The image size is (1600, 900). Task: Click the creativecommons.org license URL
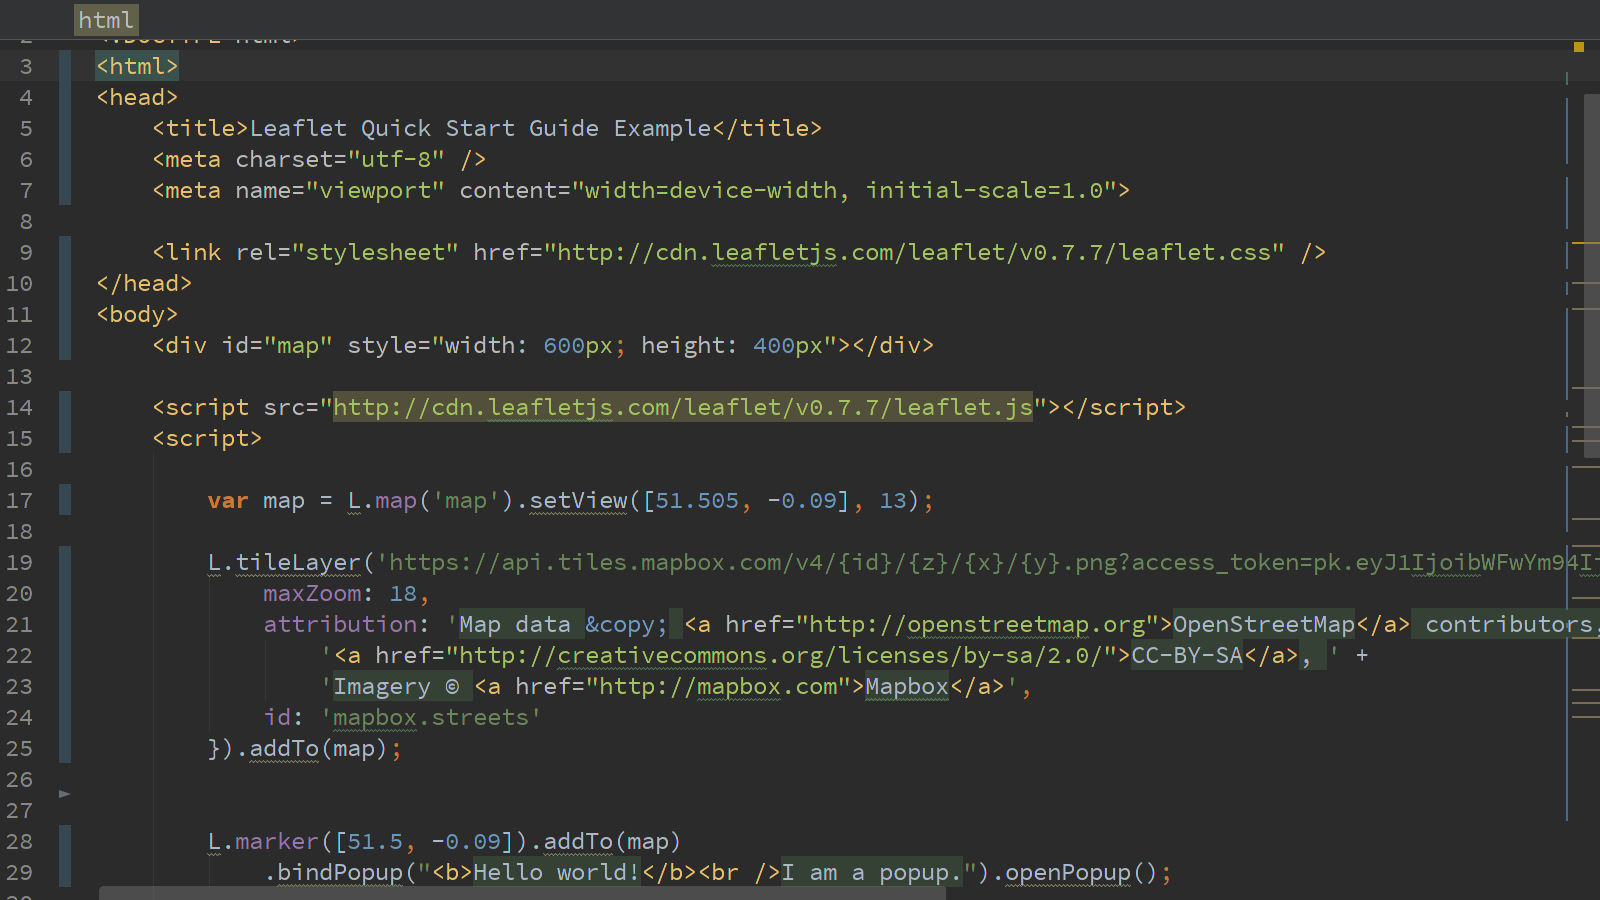click(x=781, y=655)
